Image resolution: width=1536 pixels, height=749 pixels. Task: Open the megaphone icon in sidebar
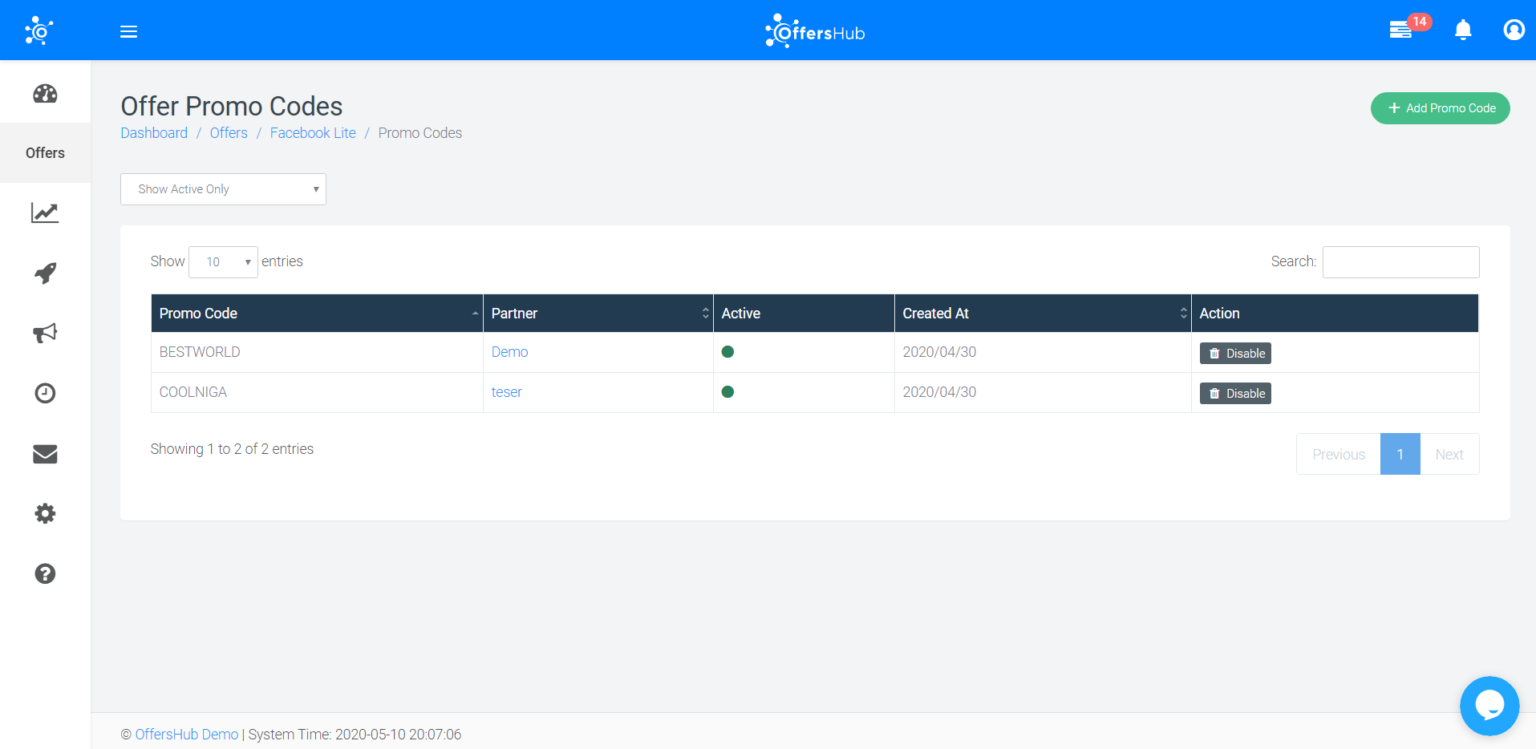point(45,333)
